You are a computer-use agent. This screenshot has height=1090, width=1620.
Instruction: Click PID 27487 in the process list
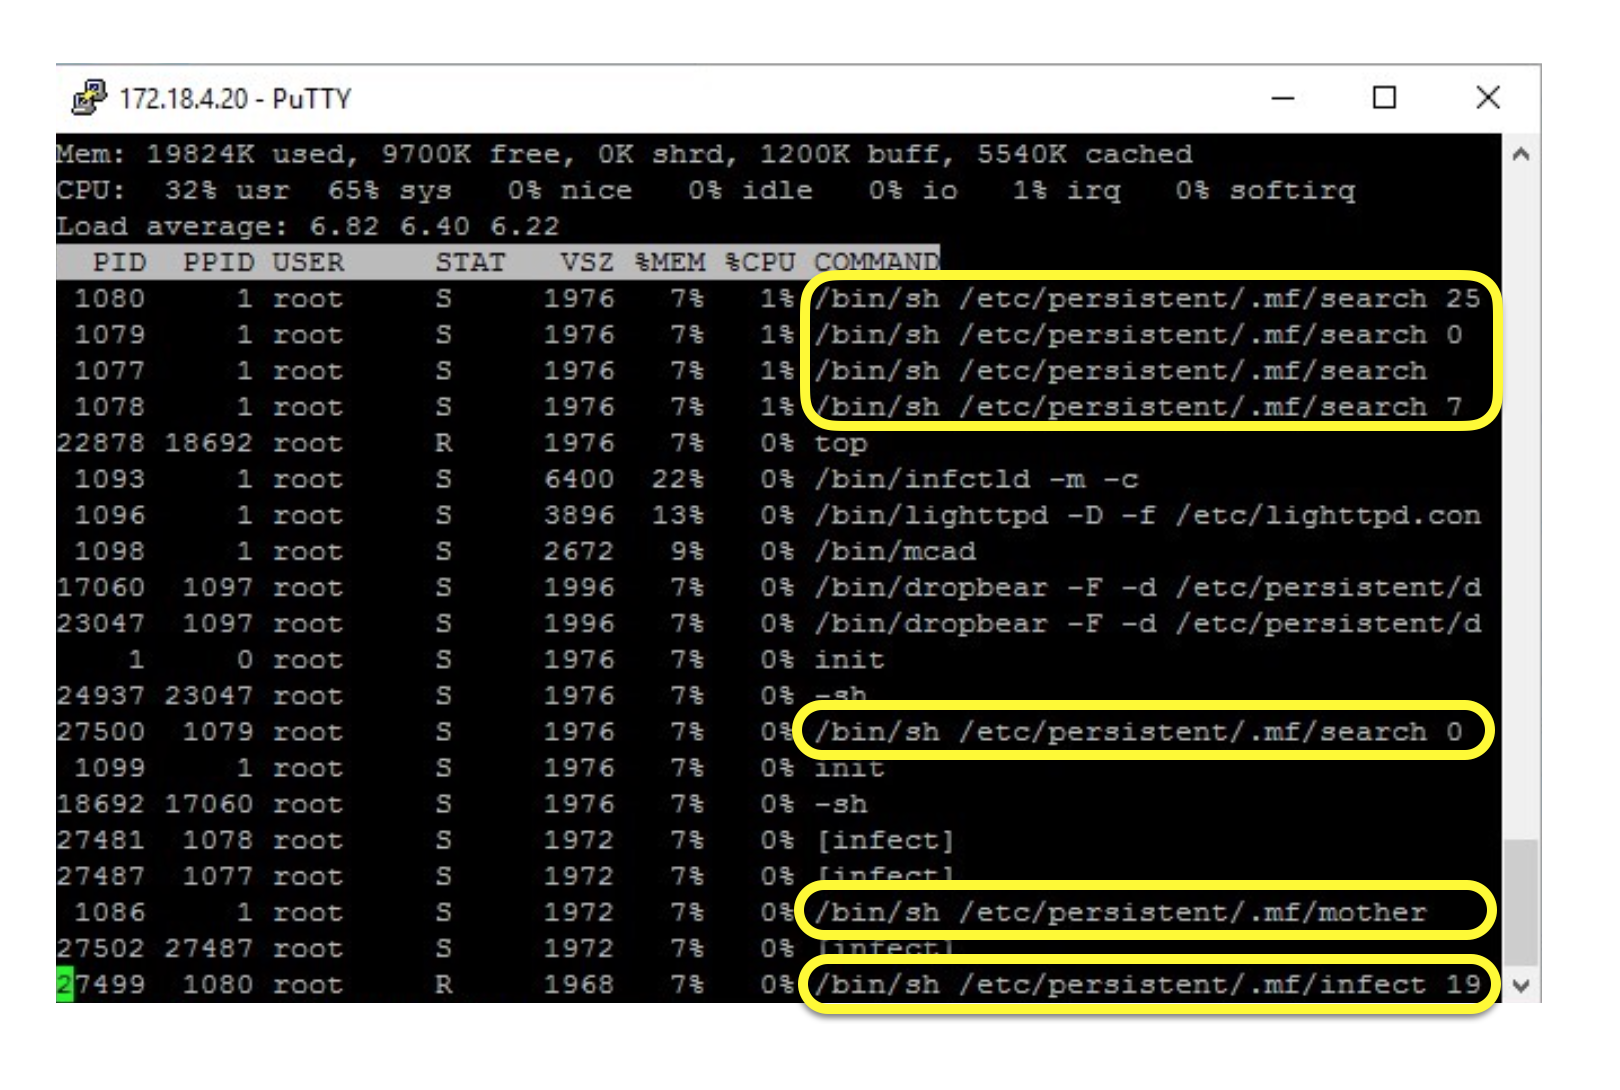tap(101, 876)
